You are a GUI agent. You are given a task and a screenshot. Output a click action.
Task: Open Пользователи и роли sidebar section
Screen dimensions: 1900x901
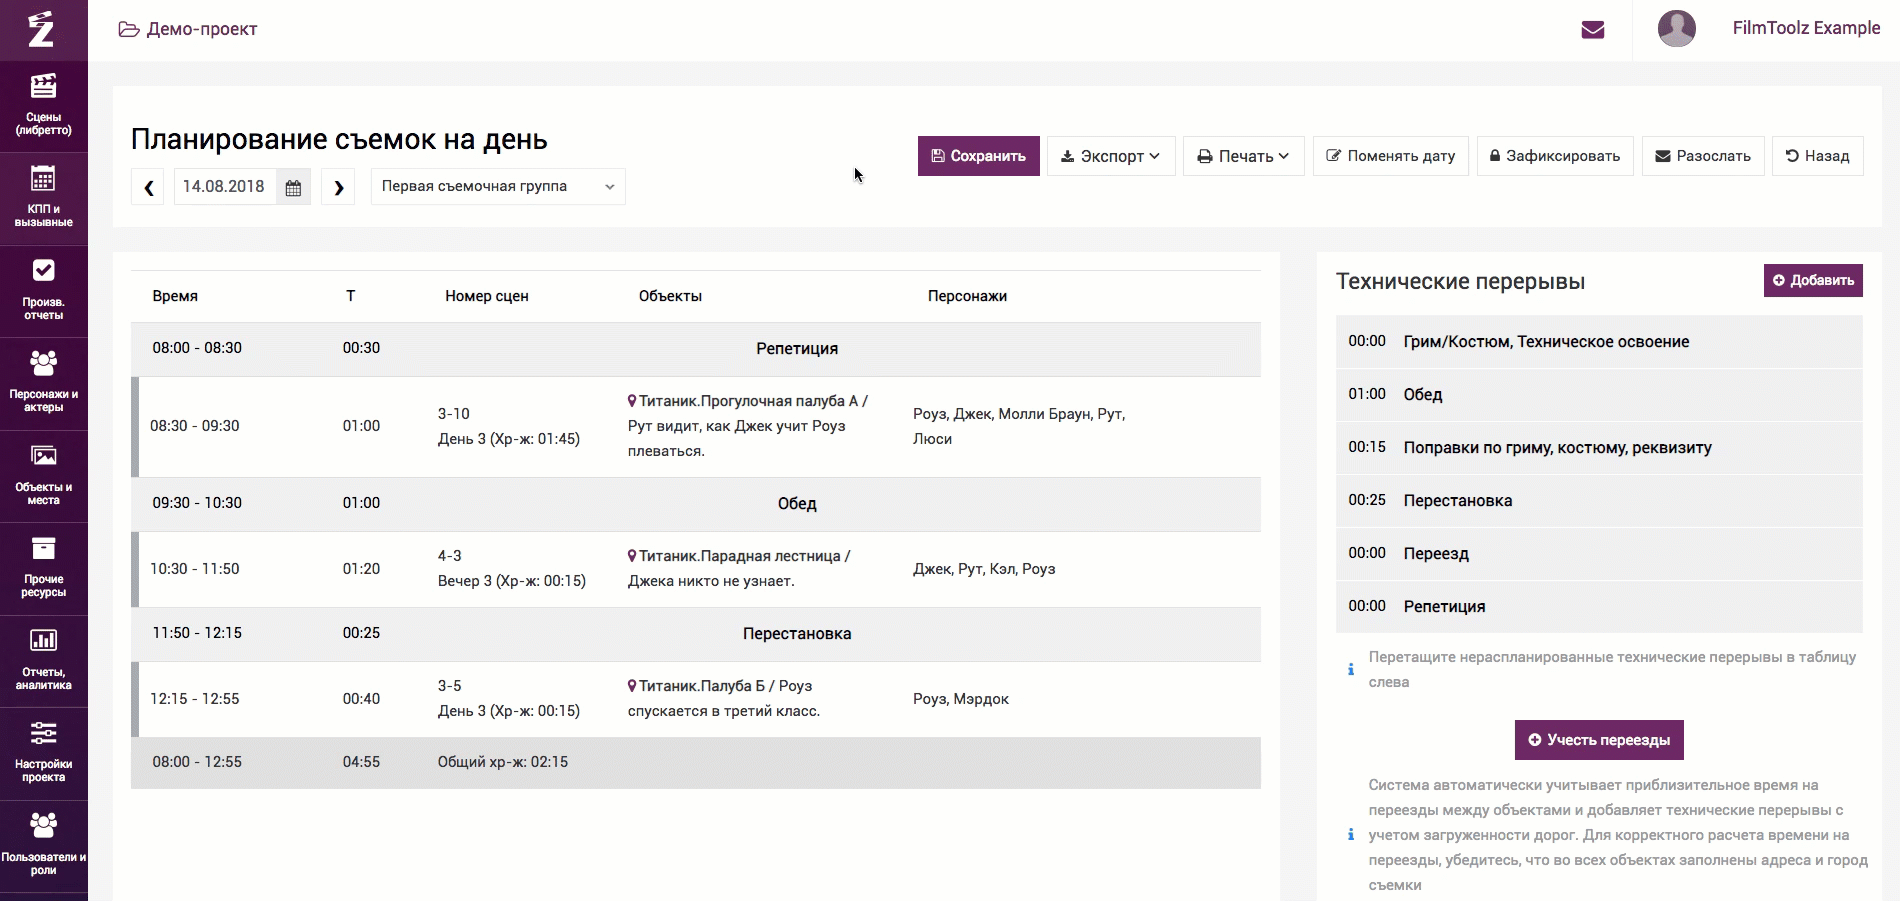(44, 846)
